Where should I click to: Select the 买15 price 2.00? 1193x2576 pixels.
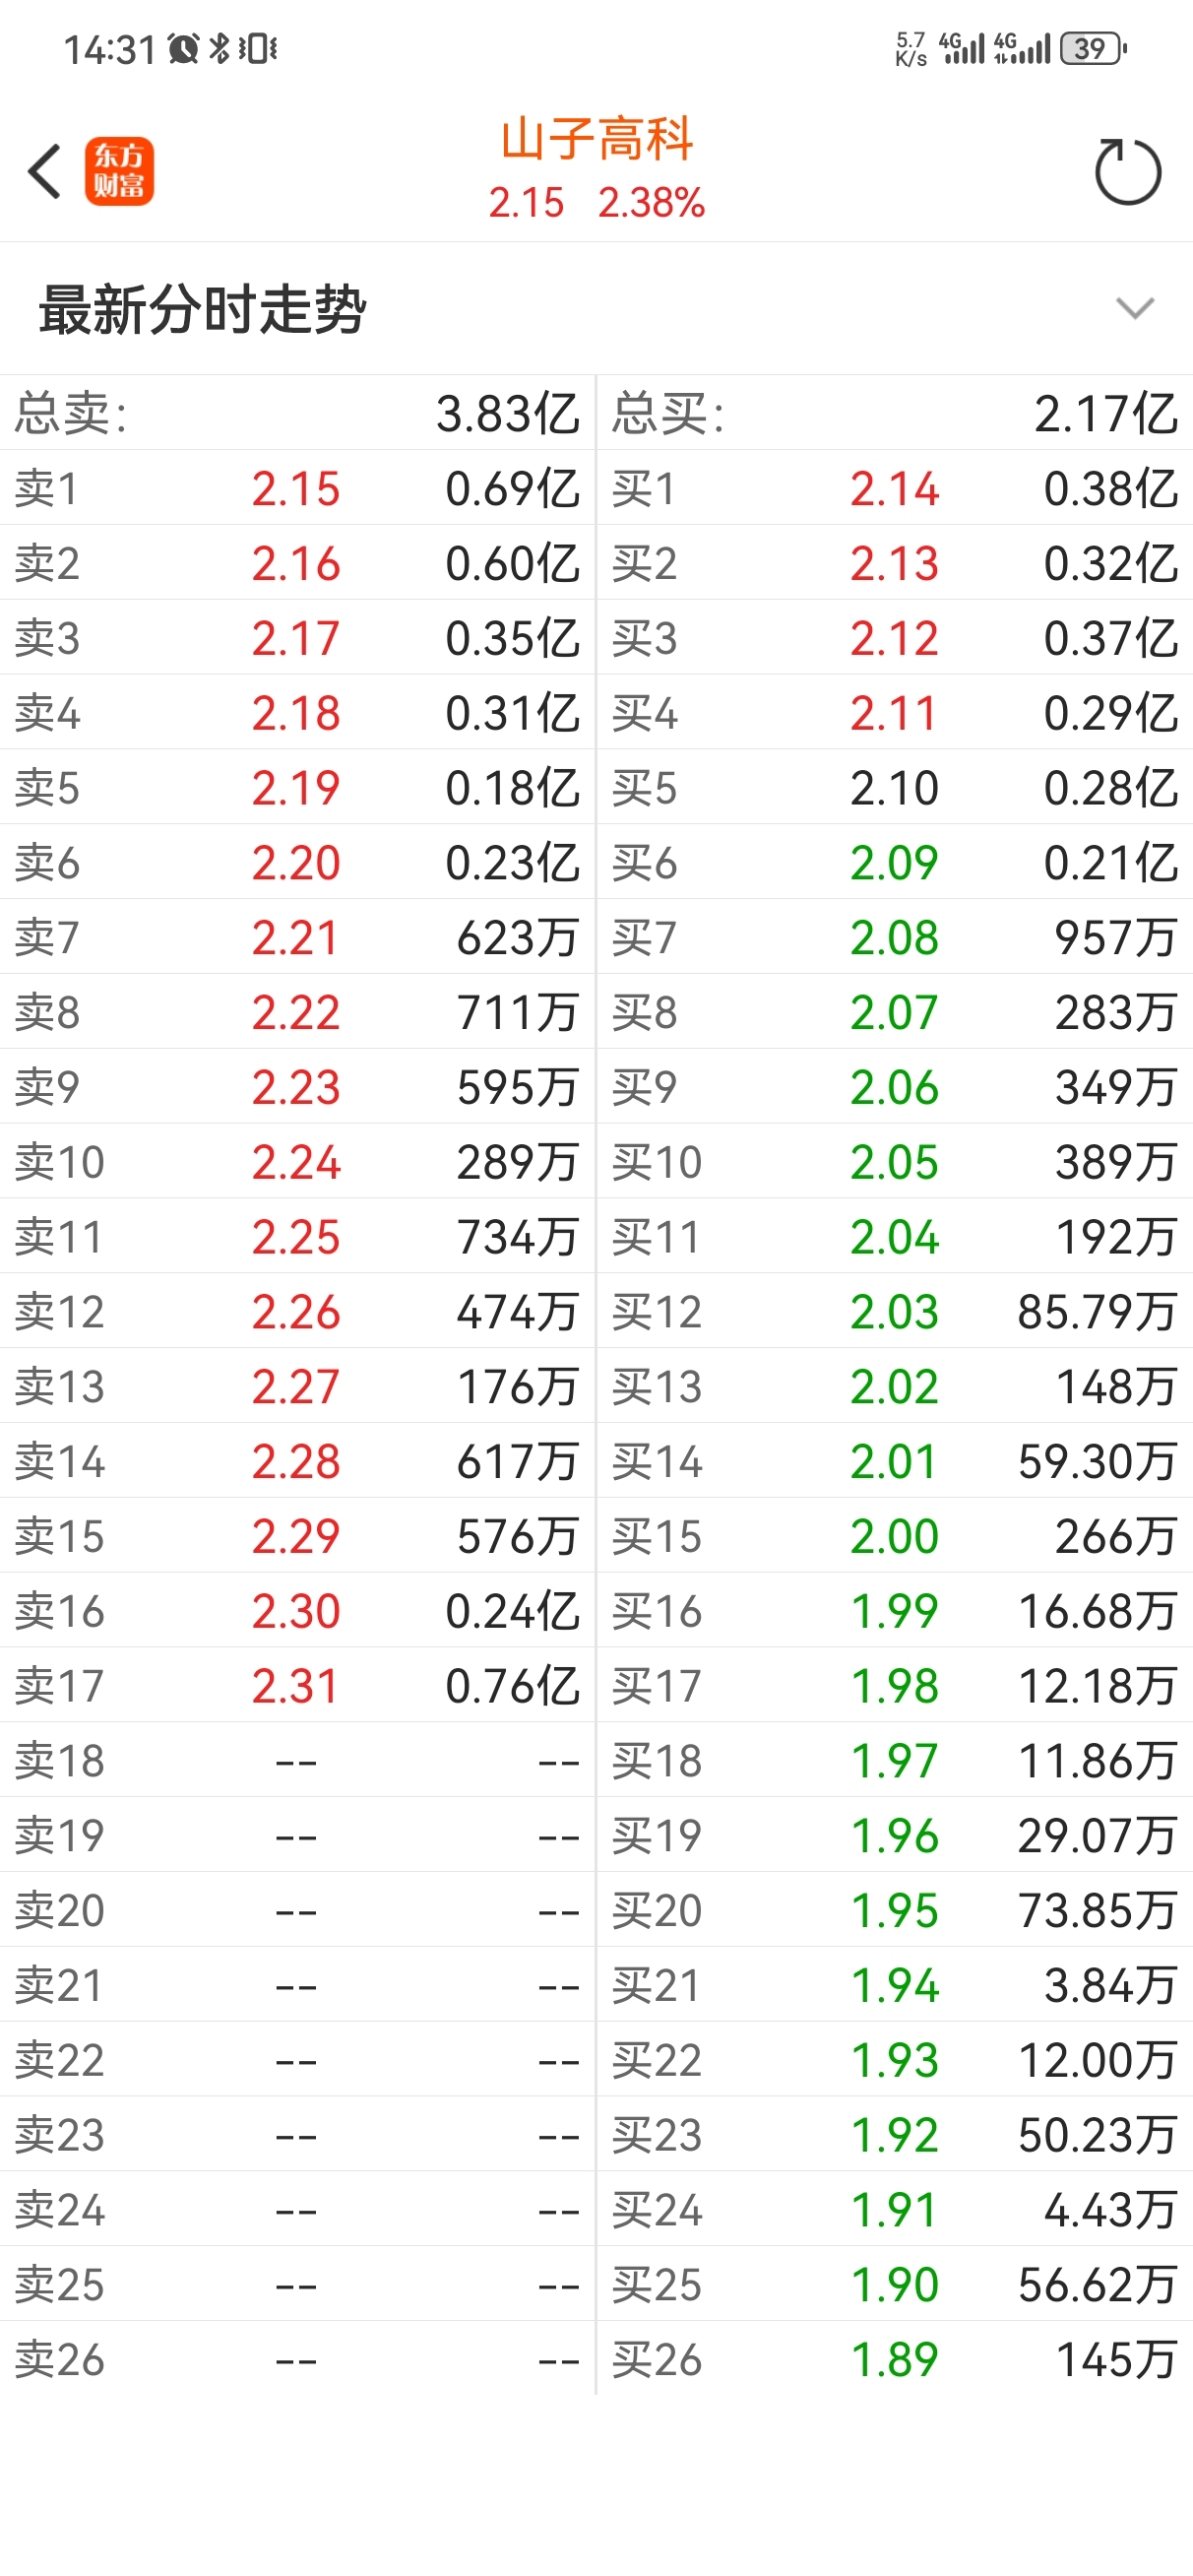[894, 1536]
